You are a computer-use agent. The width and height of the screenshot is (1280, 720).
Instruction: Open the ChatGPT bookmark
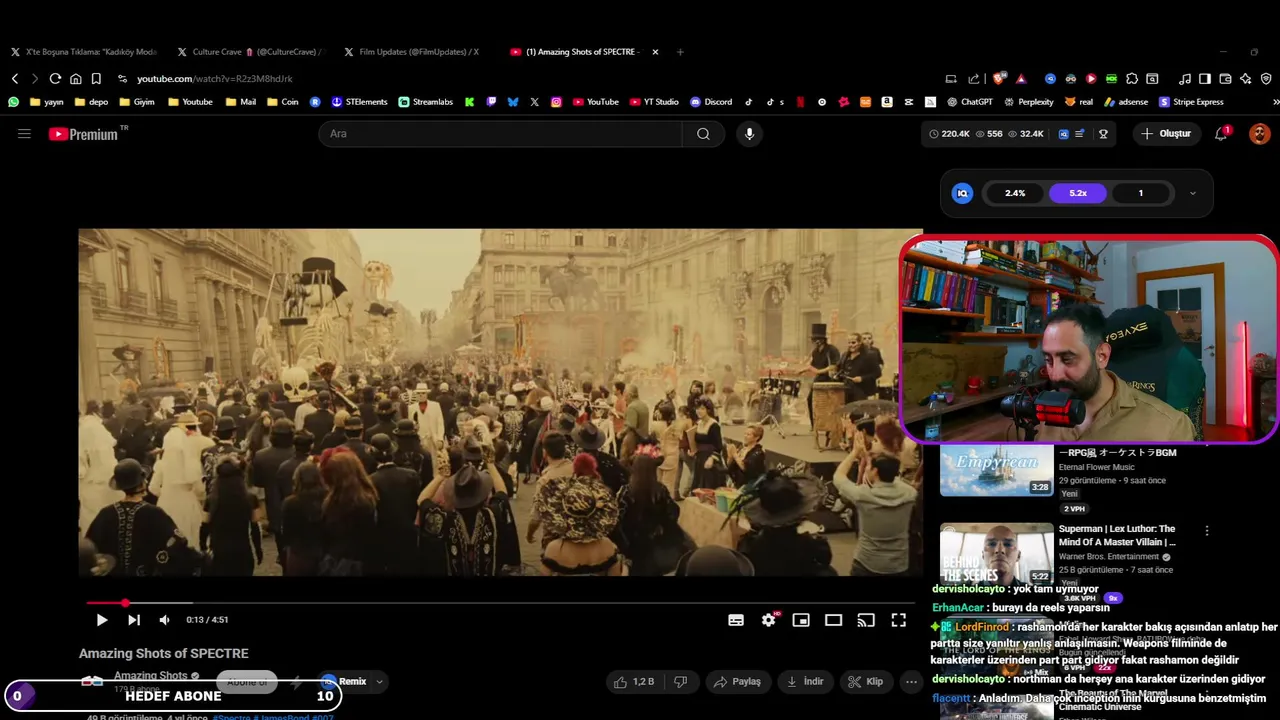click(969, 102)
